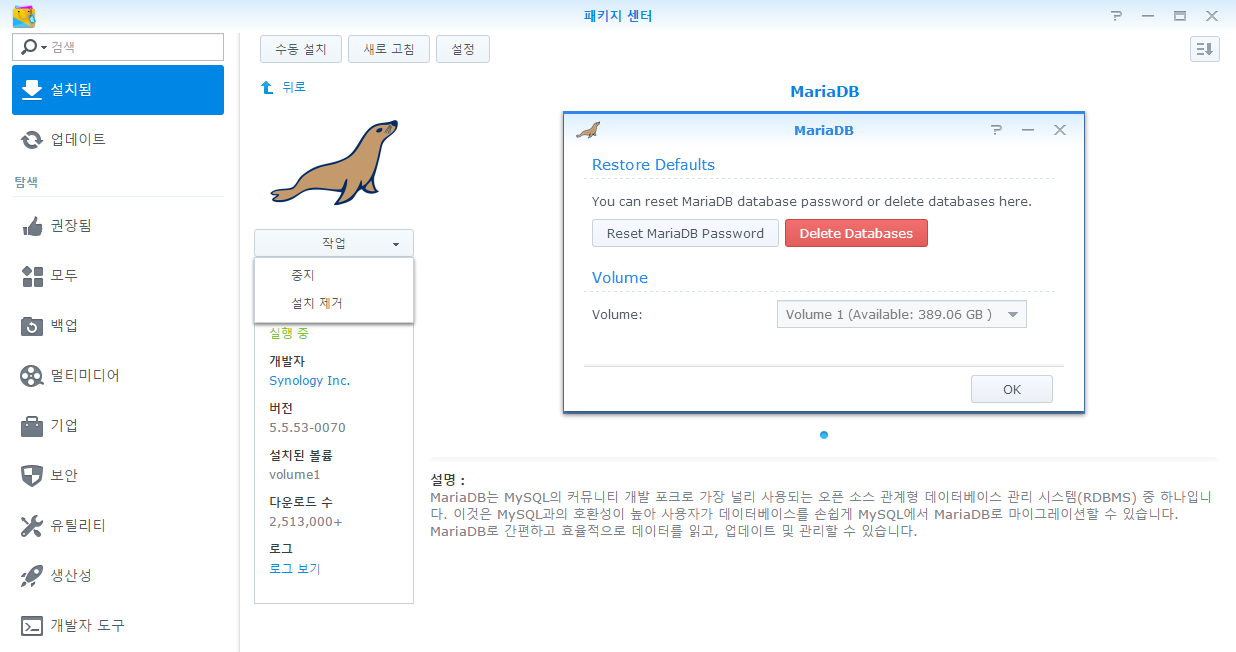This screenshot has width=1236, height=652.
Task: Expand the search options magnifier arrow
Action: [34, 48]
